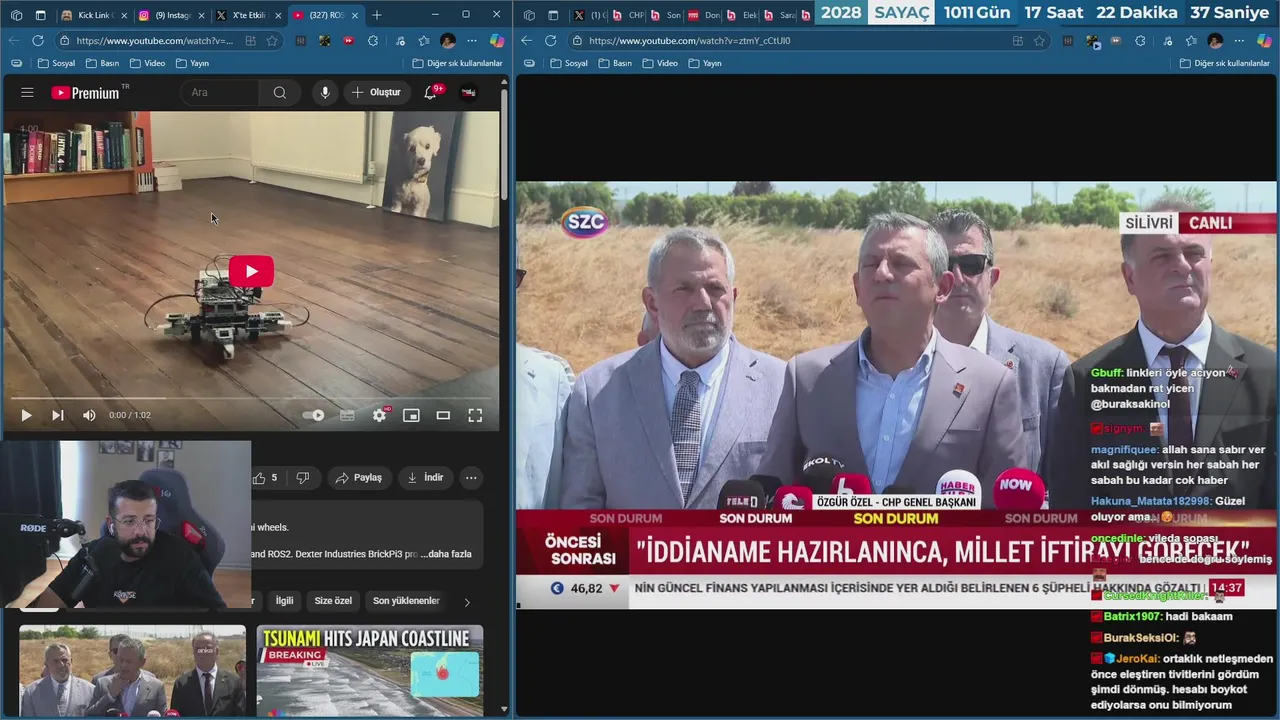Click left browser address bar URL
The height and width of the screenshot is (720, 1280).
154,41
